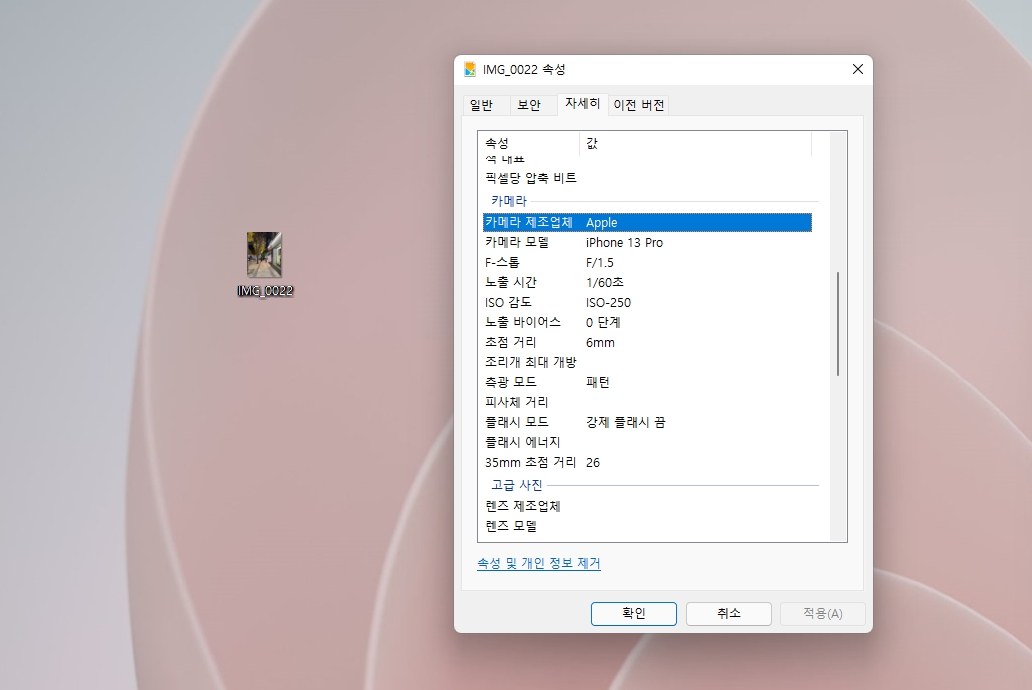
Task: Confirm changes with the 확인 button
Action: (x=633, y=613)
